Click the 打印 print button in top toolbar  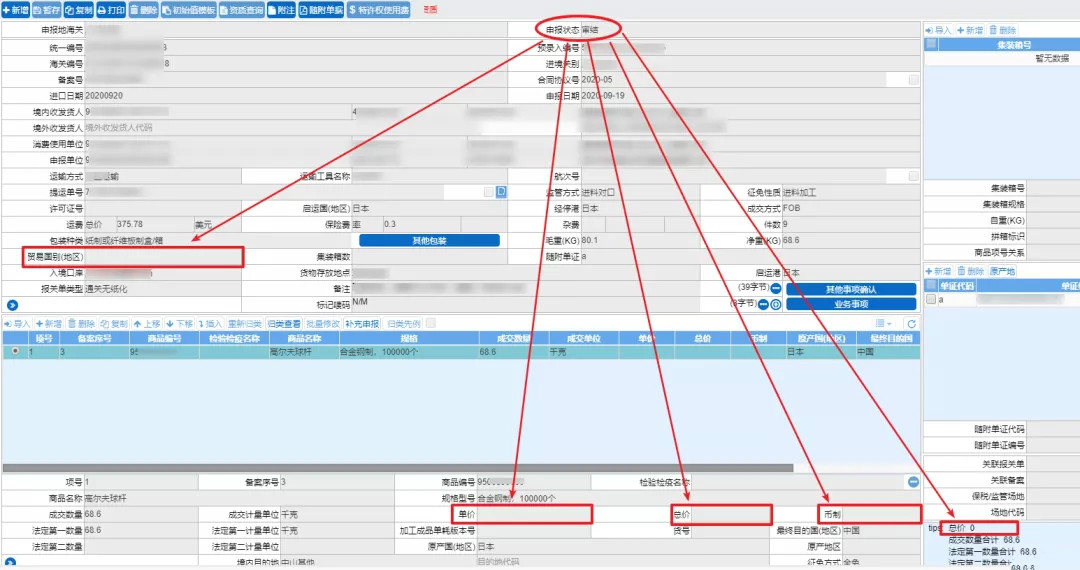coord(111,9)
